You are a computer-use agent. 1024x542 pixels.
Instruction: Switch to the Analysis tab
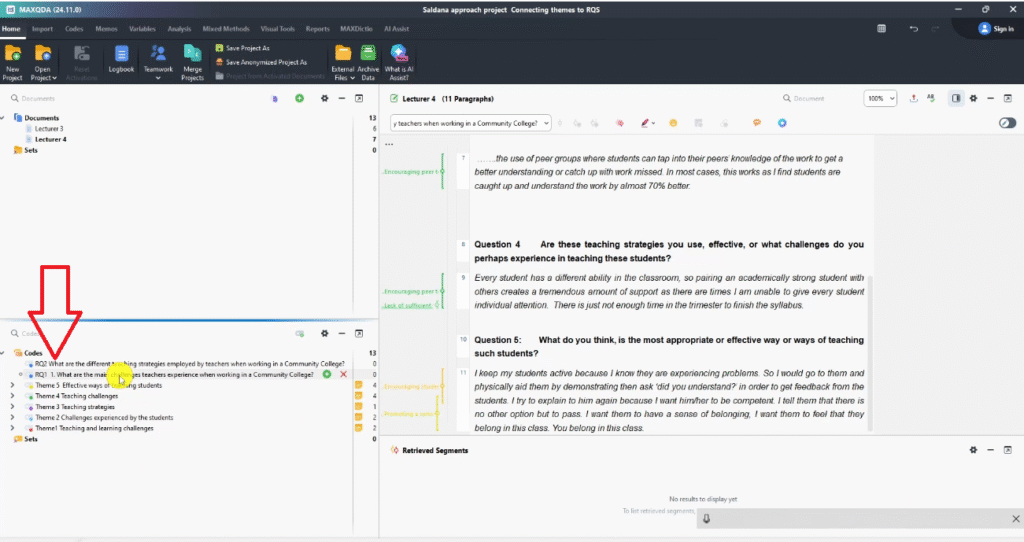[x=179, y=29]
